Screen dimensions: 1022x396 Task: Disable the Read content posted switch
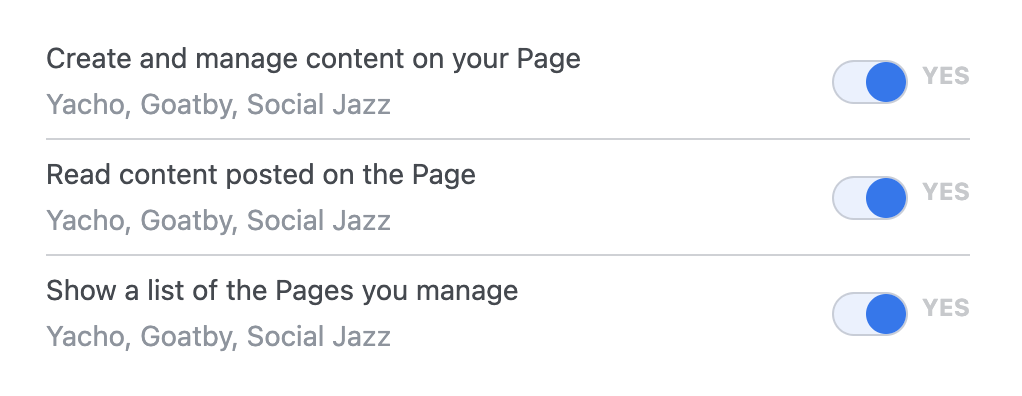tap(869, 198)
